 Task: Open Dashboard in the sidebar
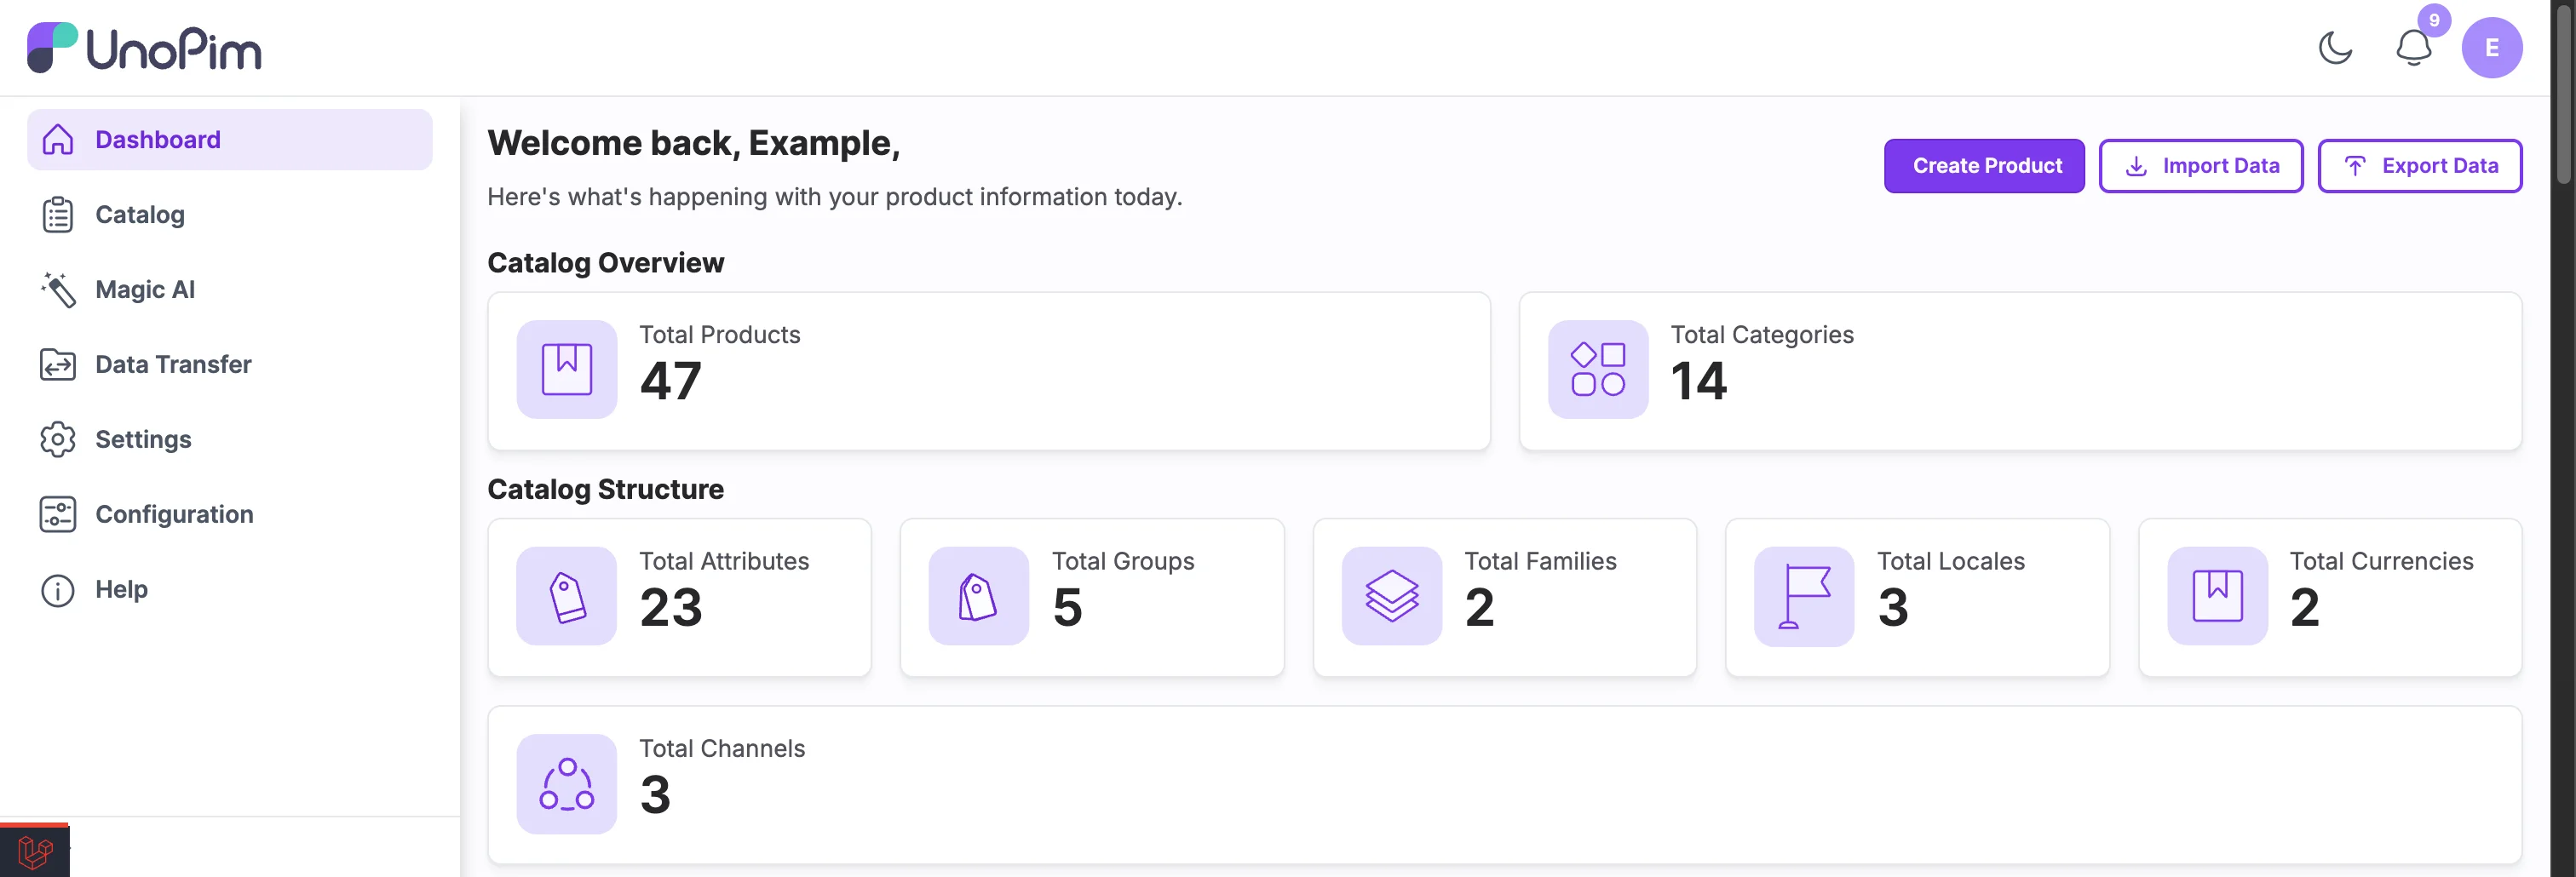click(230, 139)
